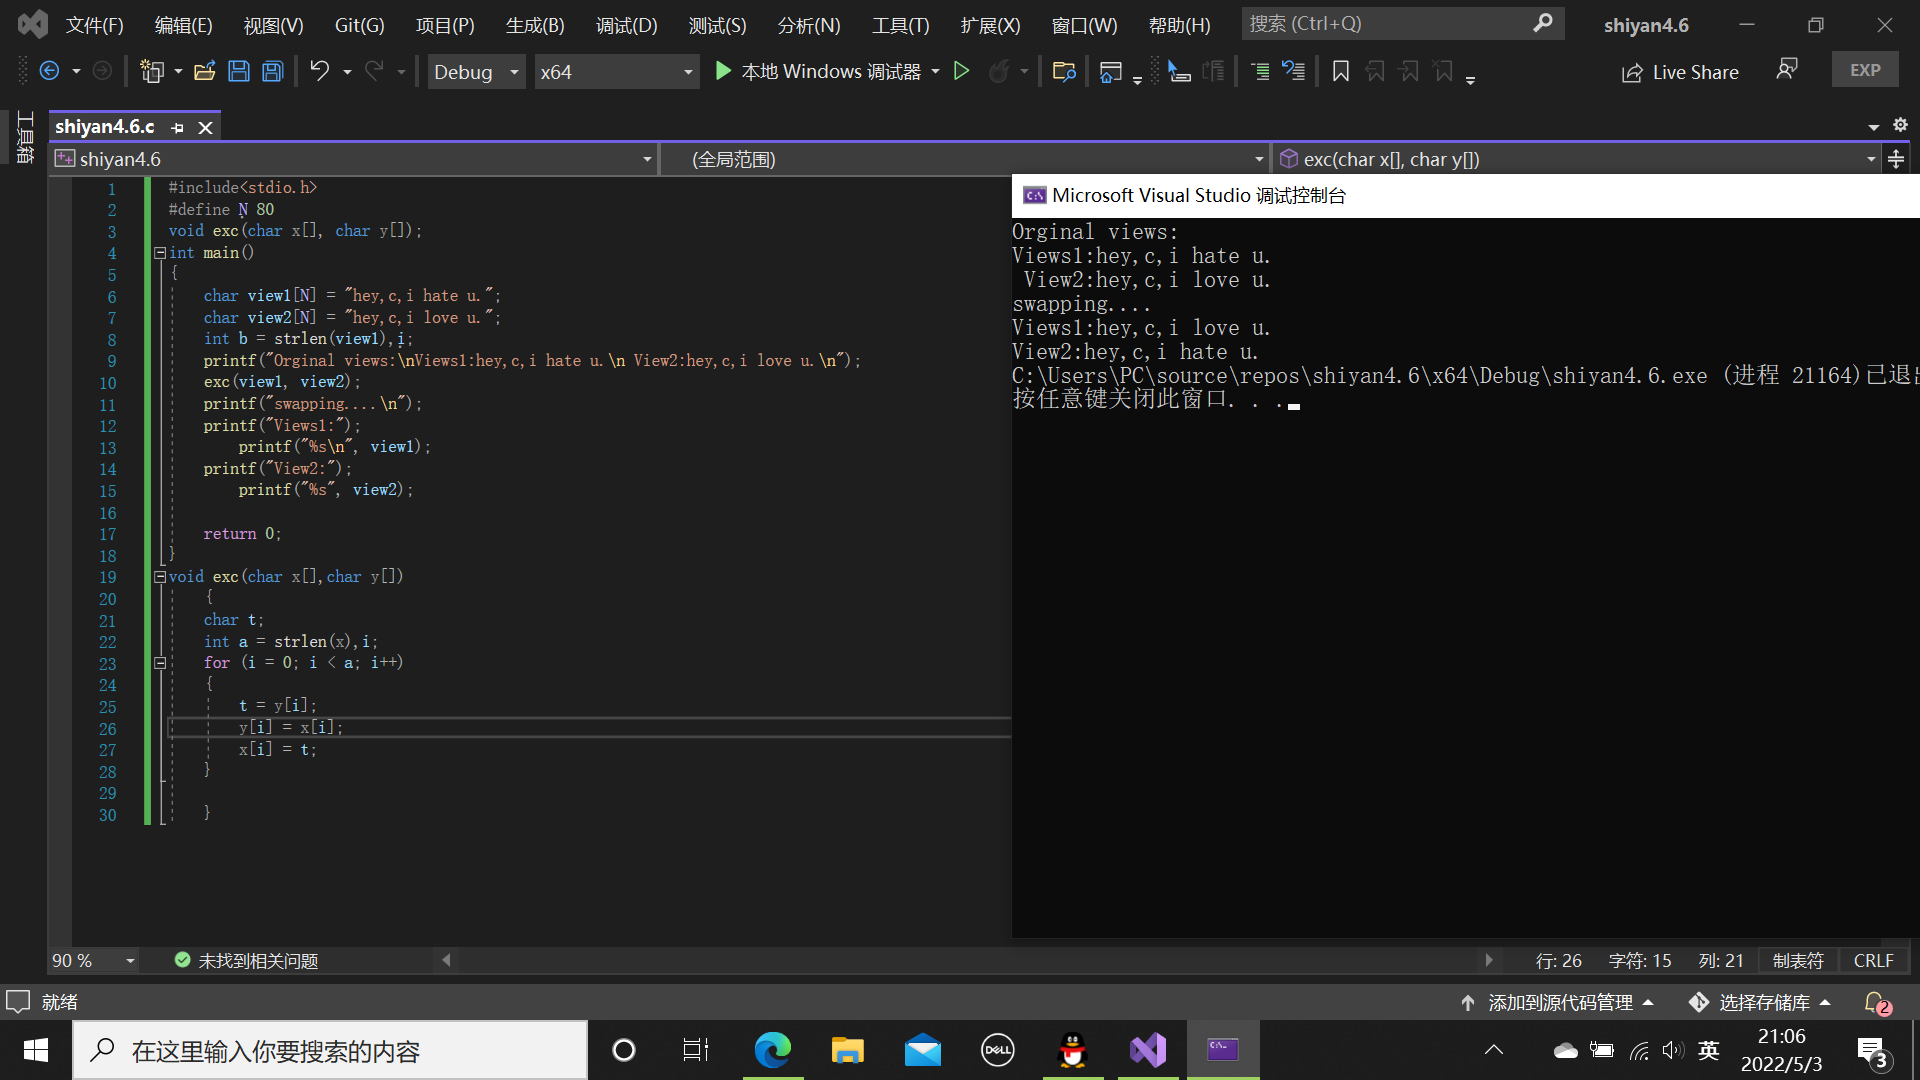
Task: Open the 生成(B) menu
Action: (535, 25)
